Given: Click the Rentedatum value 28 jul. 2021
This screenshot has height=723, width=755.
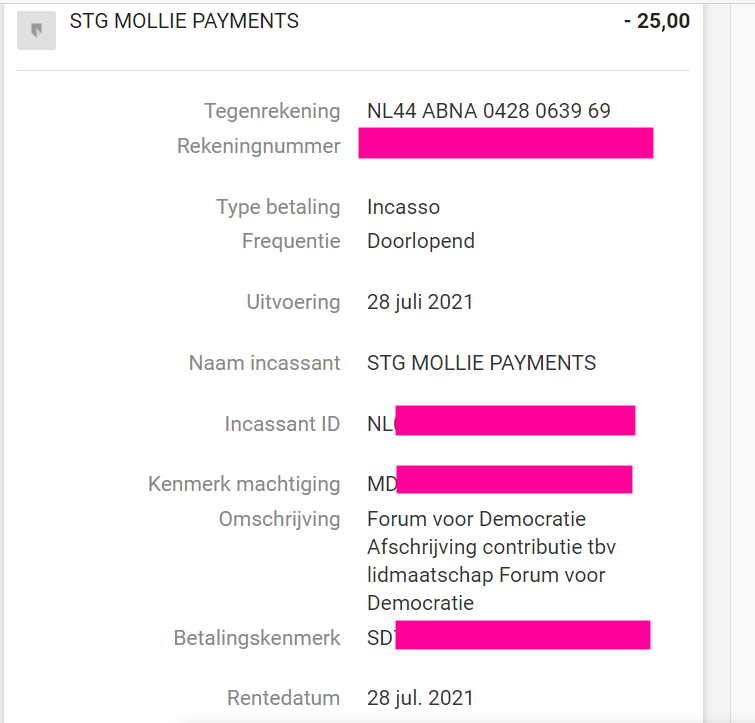Looking at the screenshot, I should 420,697.
